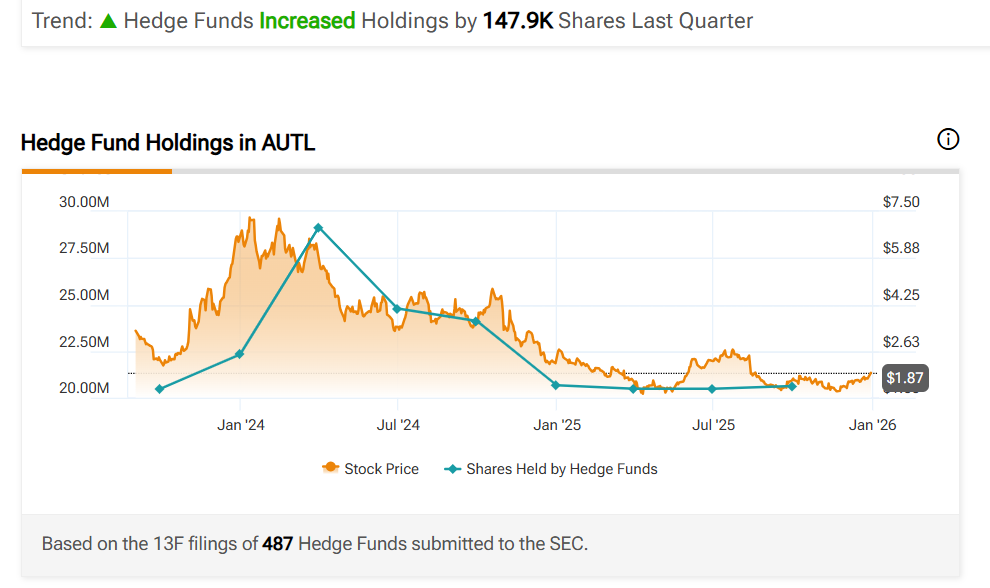The height and width of the screenshot is (588, 990).
Task: Click the rightmost teal holdings data point
Action: (792, 386)
